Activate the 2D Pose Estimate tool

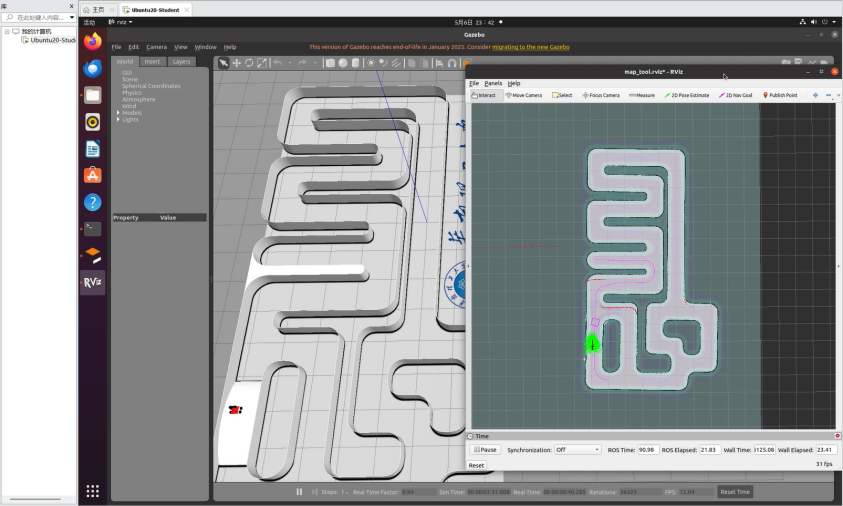coord(687,95)
